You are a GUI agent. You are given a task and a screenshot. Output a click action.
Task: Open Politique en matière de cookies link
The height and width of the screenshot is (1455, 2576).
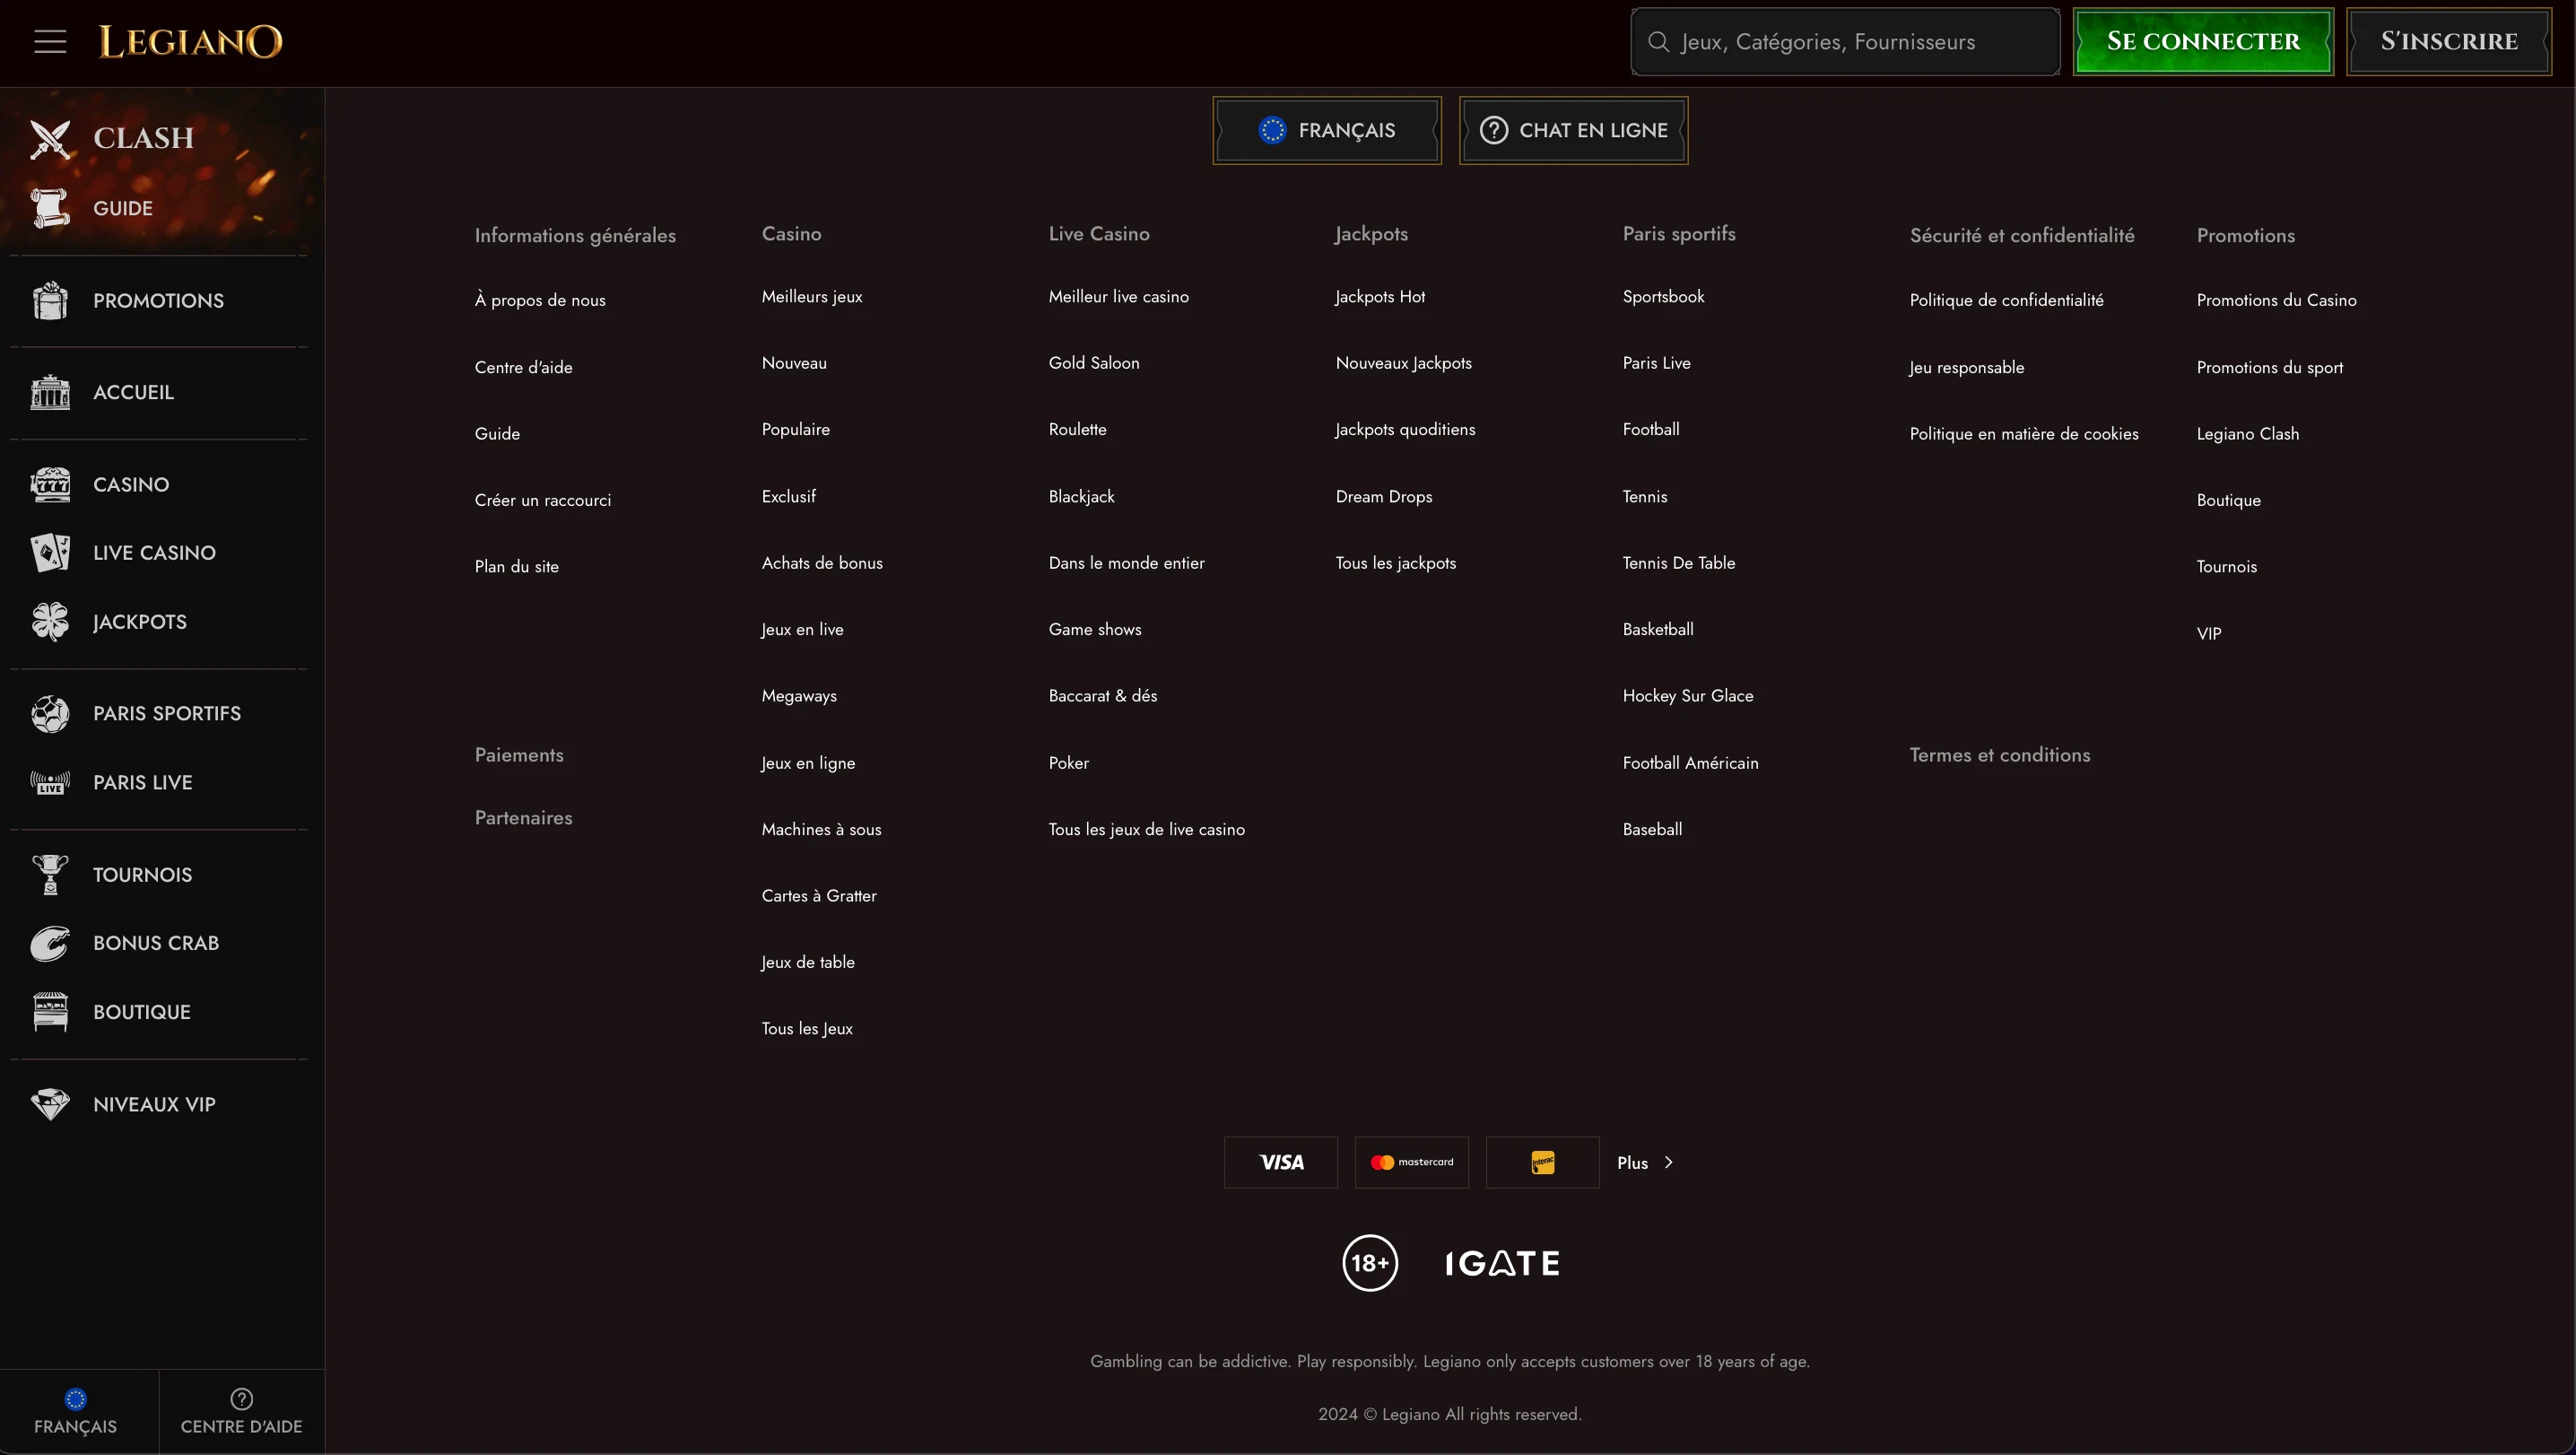click(x=2024, y=433)
